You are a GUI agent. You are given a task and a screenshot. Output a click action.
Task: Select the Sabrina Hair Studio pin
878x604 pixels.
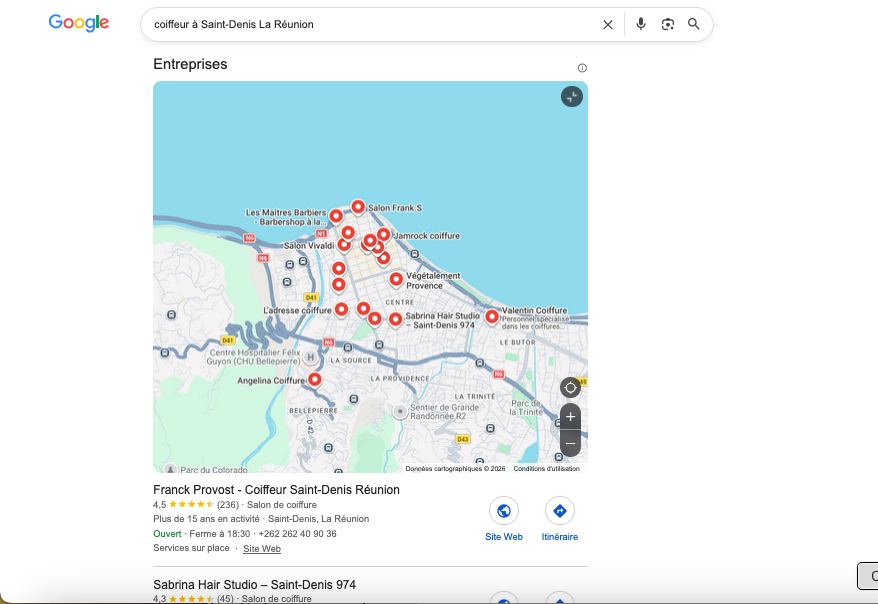395,319
